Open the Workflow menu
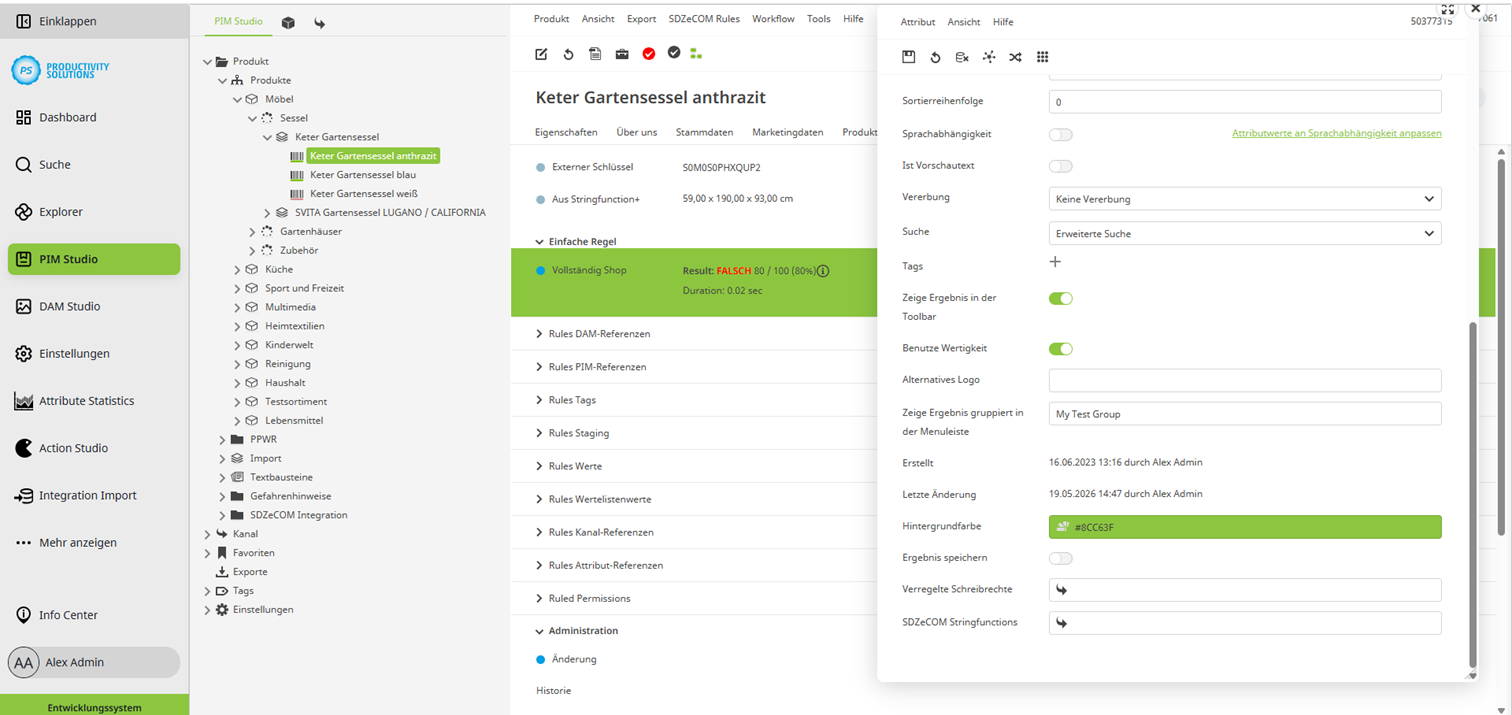This screenshot has width=1512, height=715. [x=773, y=19]
